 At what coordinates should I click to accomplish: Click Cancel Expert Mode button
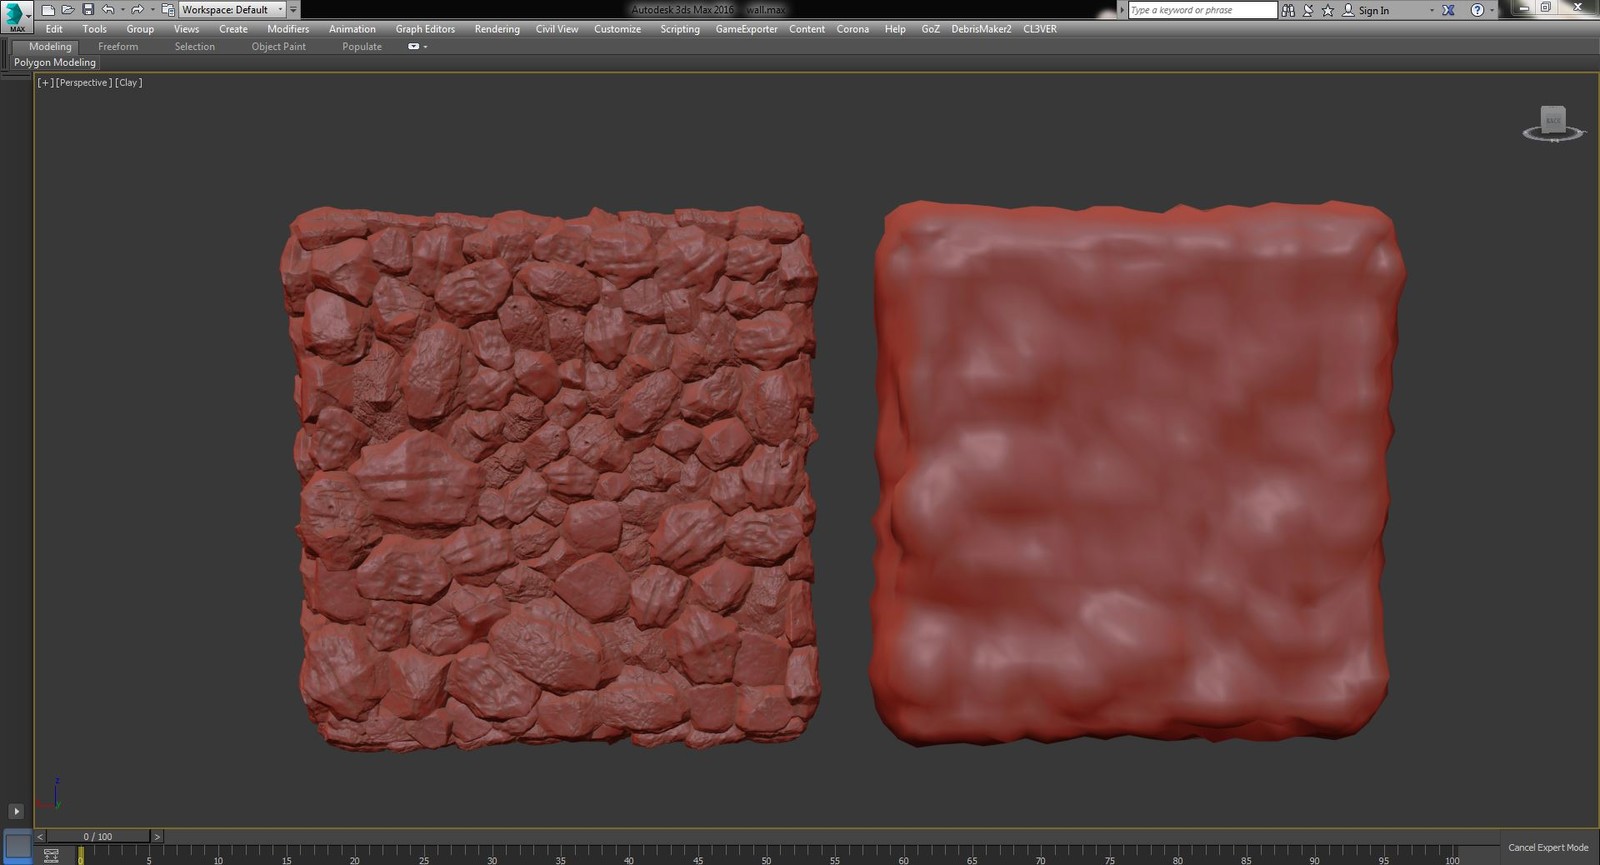click(1548, 847)
